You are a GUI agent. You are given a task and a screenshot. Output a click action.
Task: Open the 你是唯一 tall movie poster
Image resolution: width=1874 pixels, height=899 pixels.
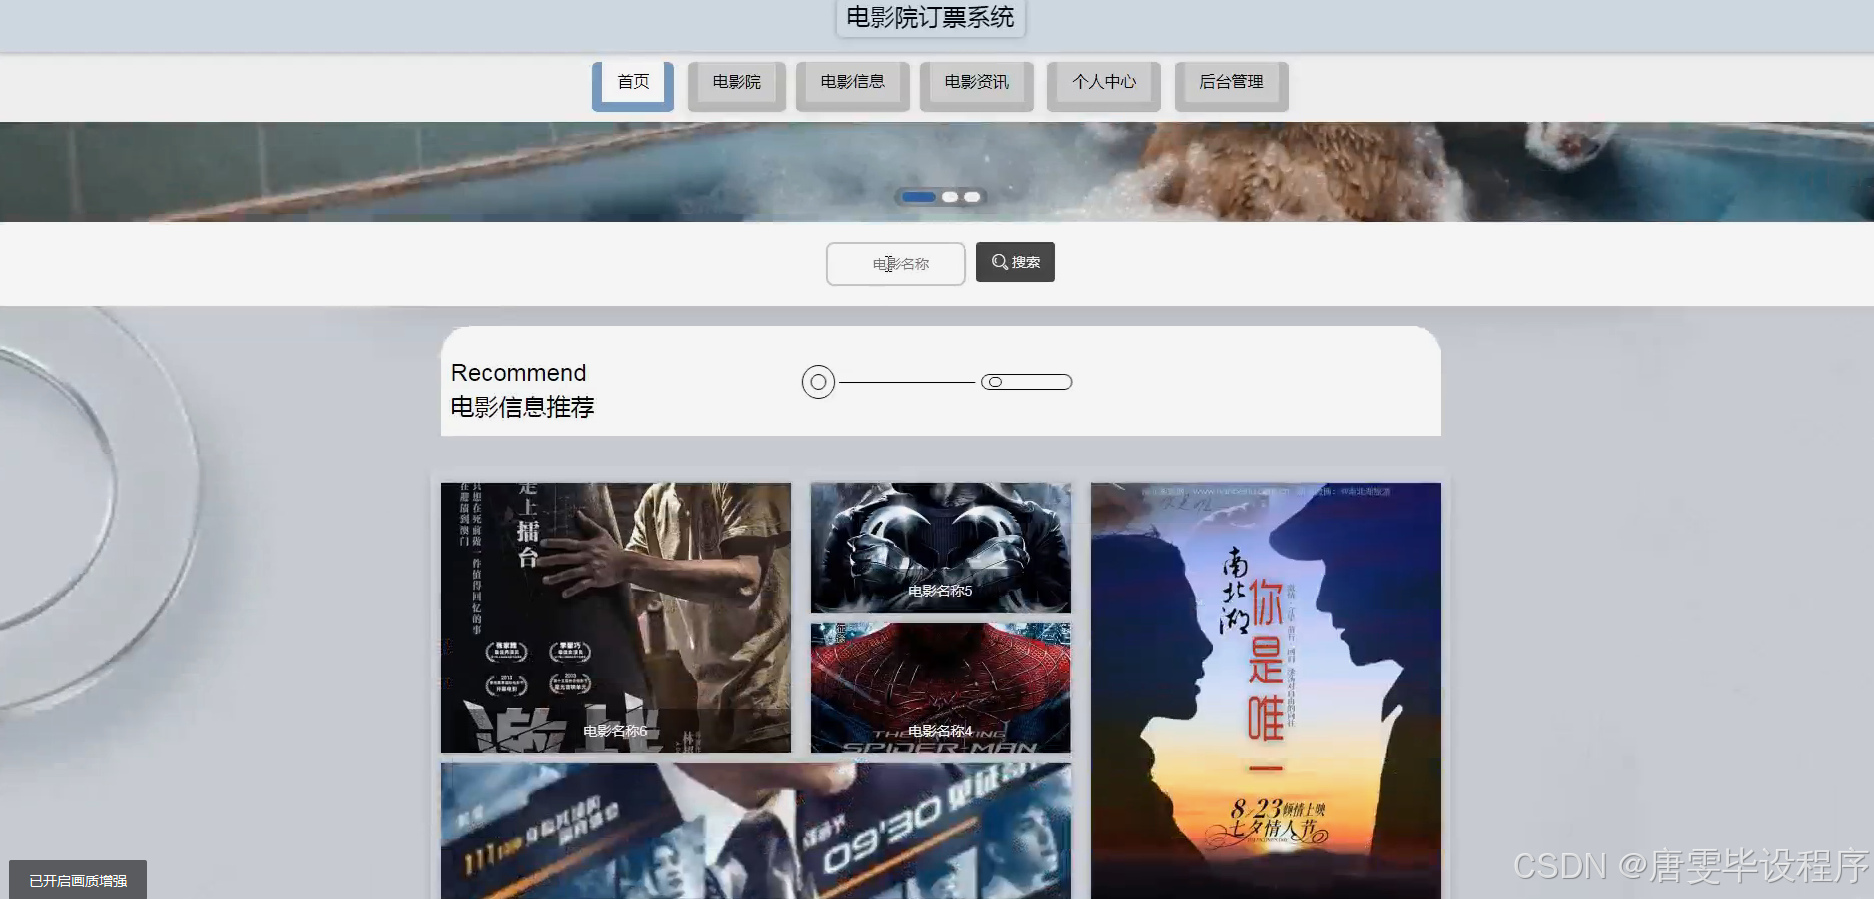point(1266,691)
